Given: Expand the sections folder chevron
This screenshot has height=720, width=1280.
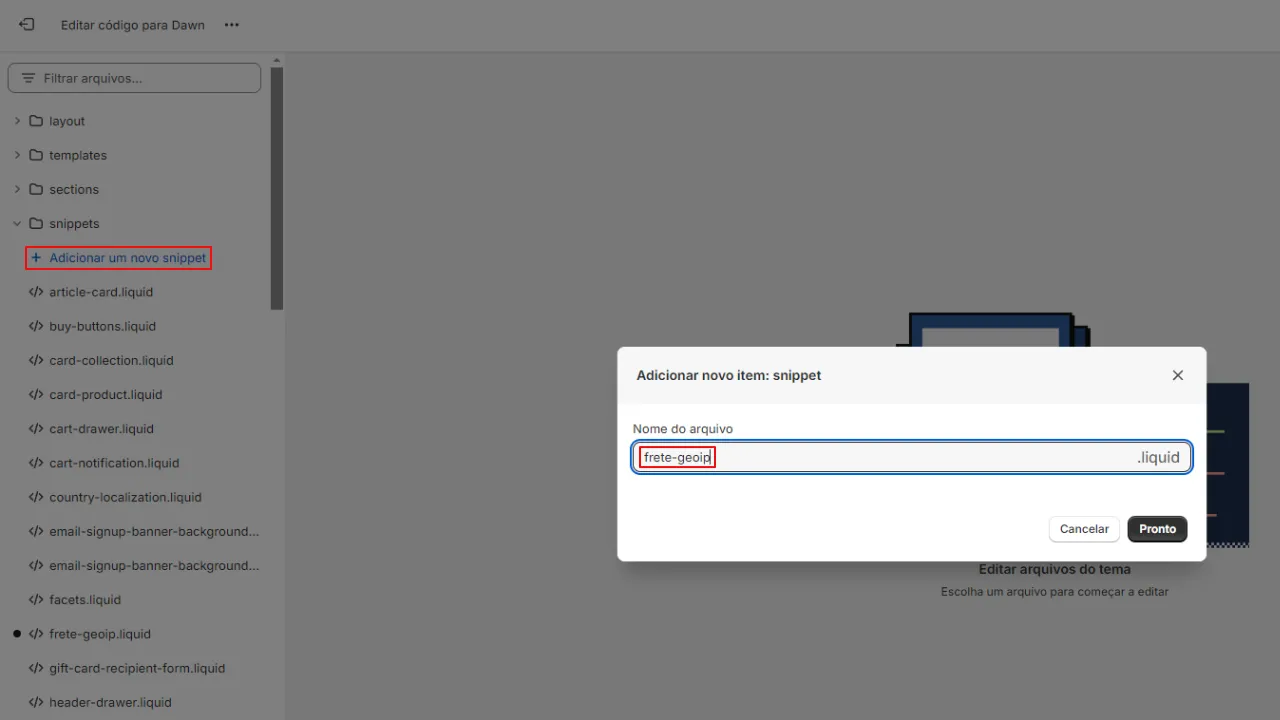Looking at the screenshot, I should pos(17,189).
